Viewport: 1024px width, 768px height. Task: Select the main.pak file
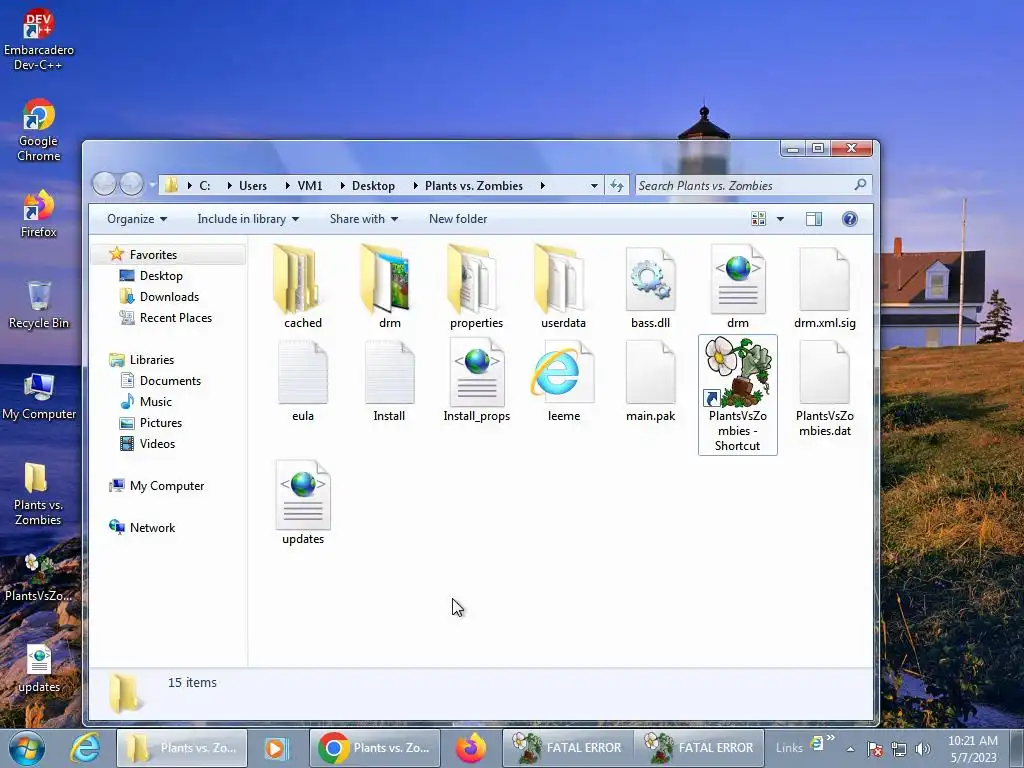[650, 380]
